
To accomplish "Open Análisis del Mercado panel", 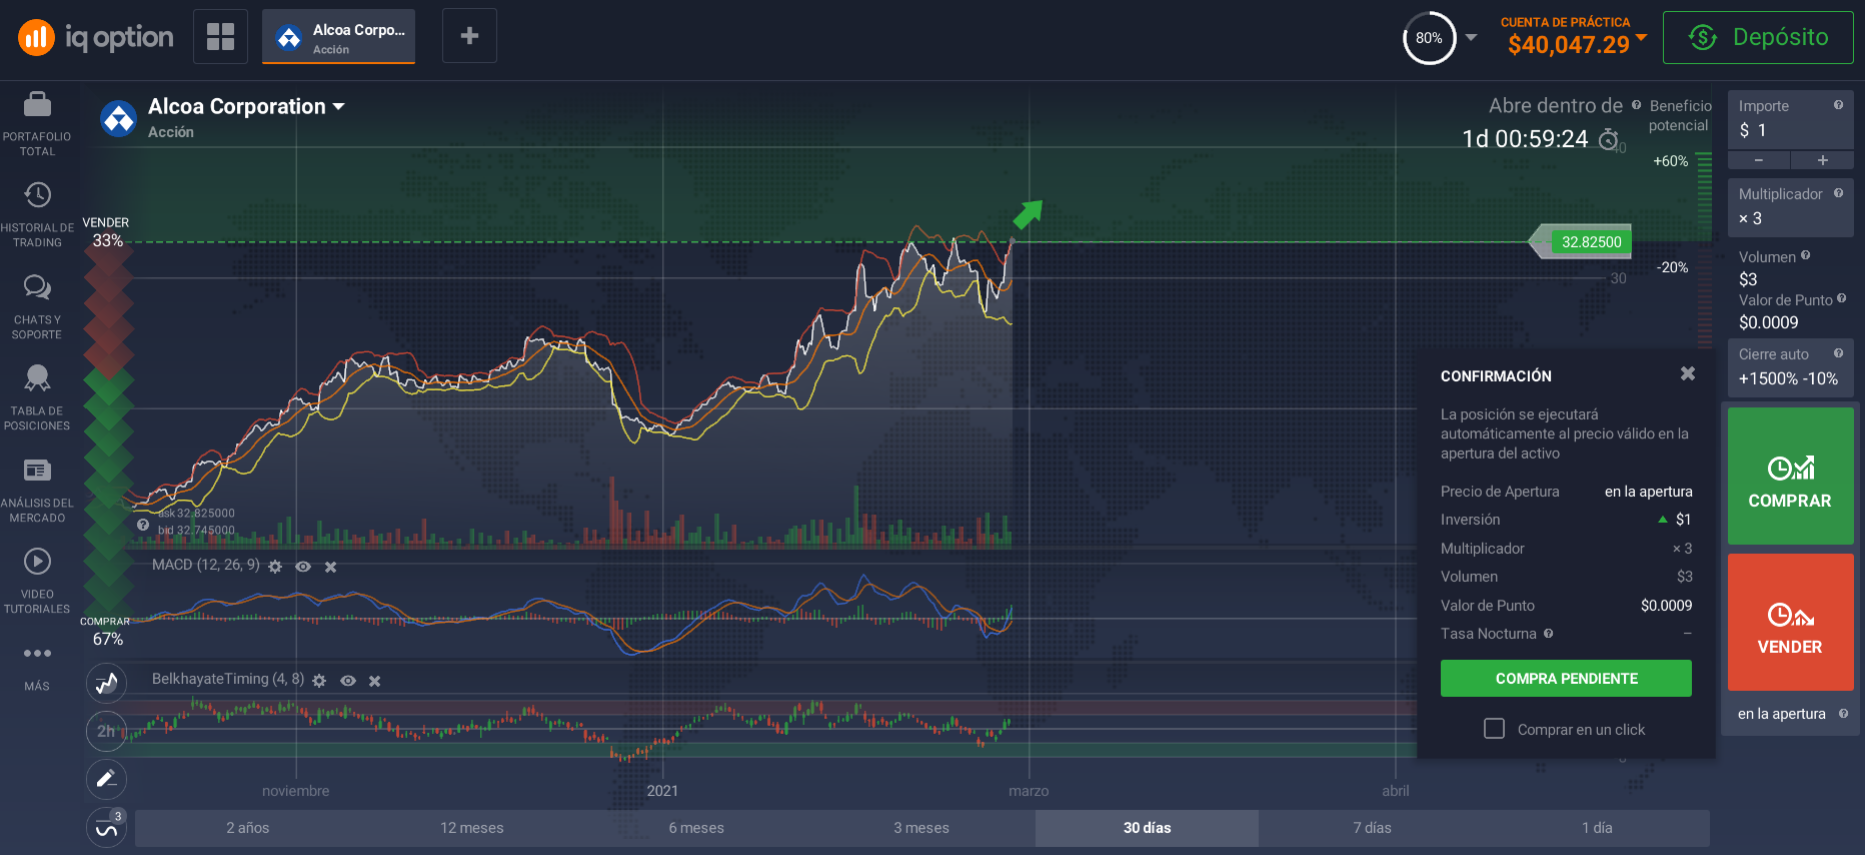I will pyautogui.click(x=37, y=490).
